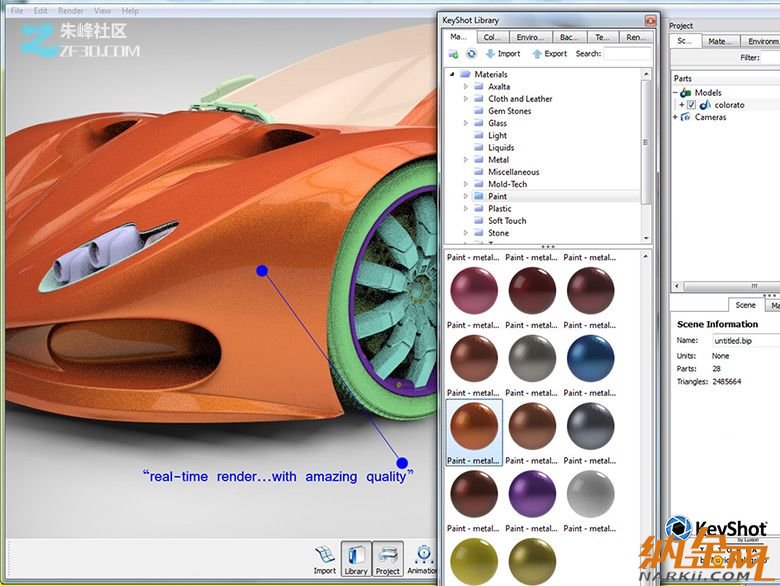Image resolution: width=780 pixels, height=586 pixels.
Task: Expand the Cloth and Leather folder
Action: (x=466, y=98)
